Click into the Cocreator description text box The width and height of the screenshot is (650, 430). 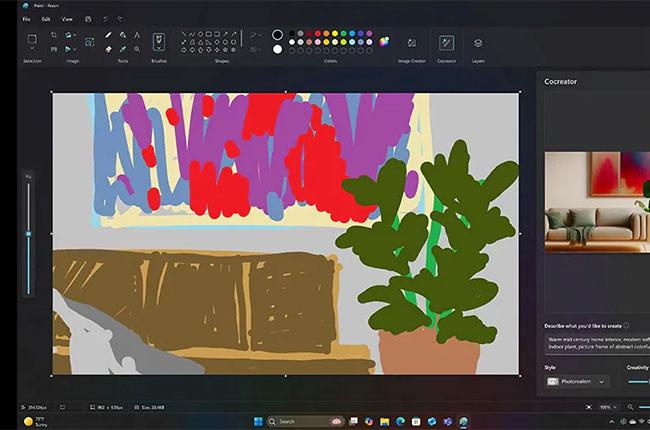point(597,343)
